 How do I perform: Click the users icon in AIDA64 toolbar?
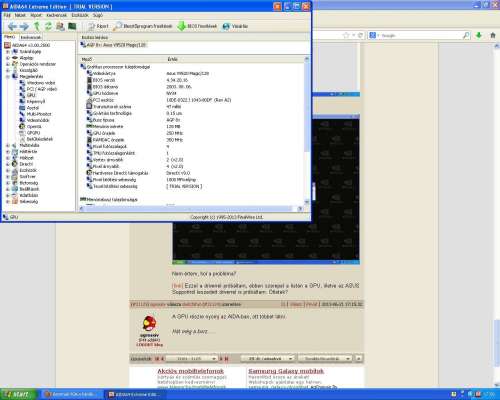pyautogui.click(x=60, y=26)
